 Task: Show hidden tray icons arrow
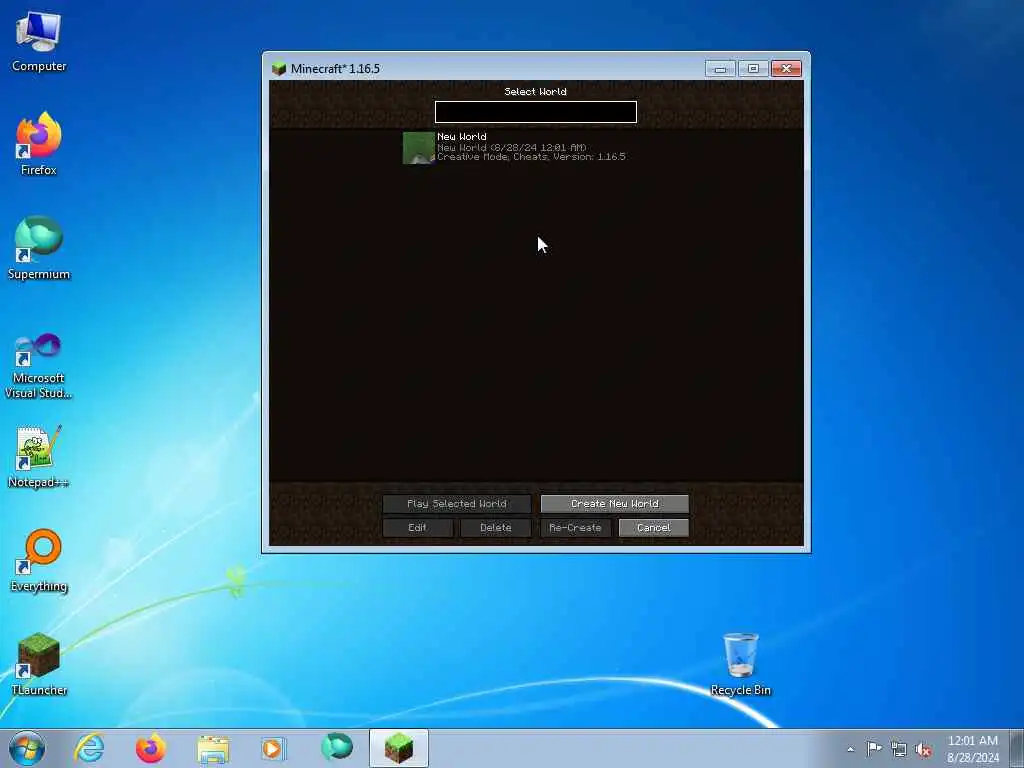pos(850,749)
